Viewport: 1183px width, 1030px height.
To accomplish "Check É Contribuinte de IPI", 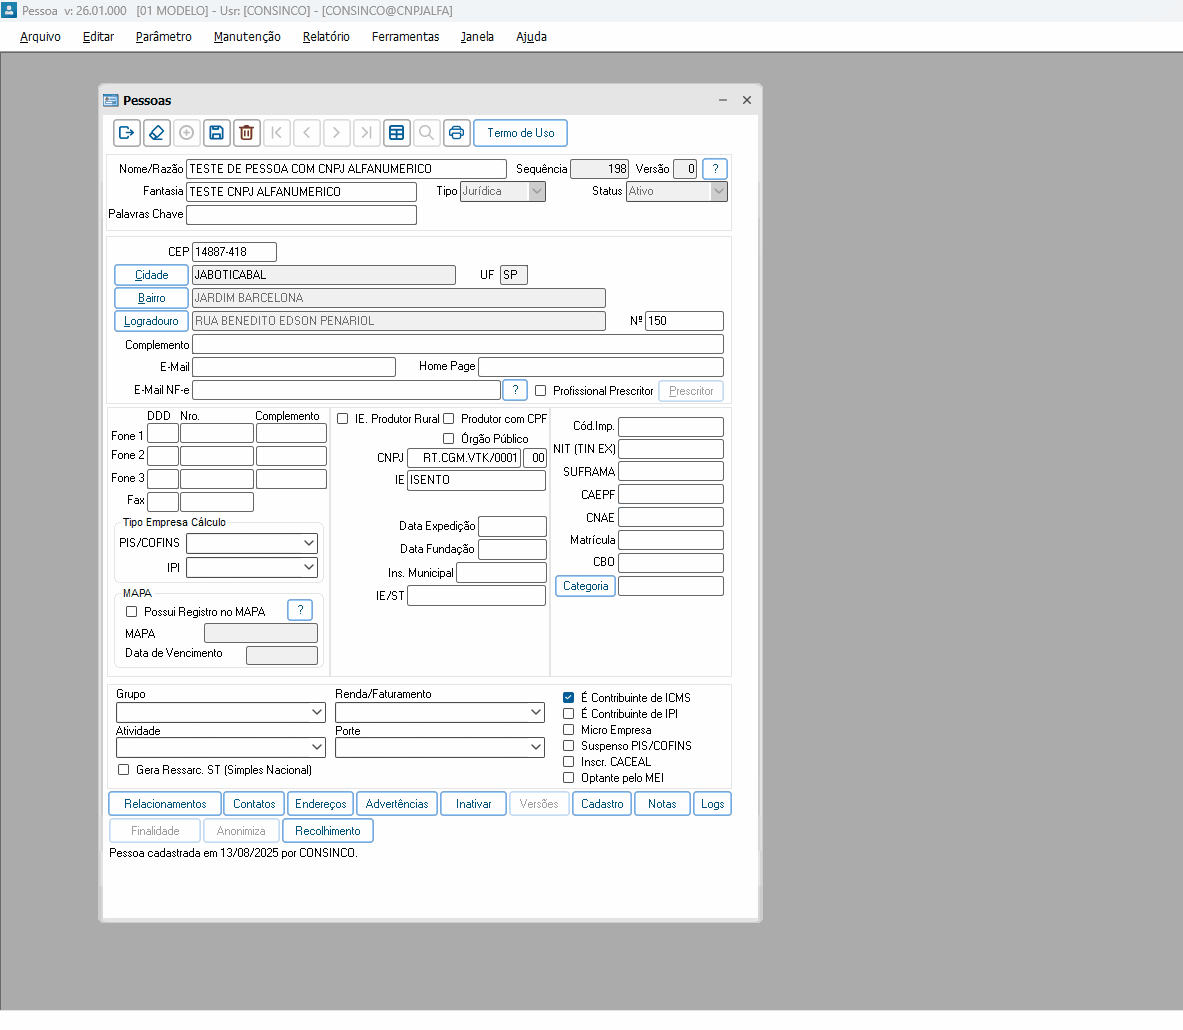I will click(569, 714).
